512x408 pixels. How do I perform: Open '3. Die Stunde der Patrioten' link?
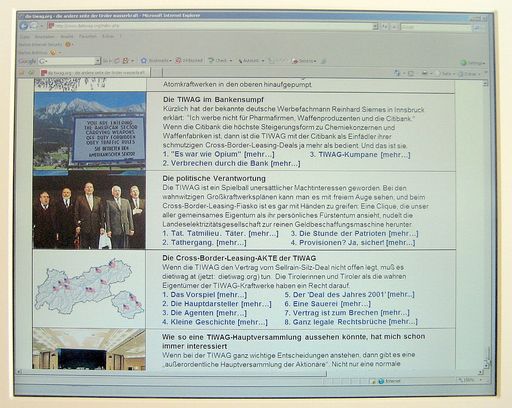pyautogui.click(x=355, y=233)
